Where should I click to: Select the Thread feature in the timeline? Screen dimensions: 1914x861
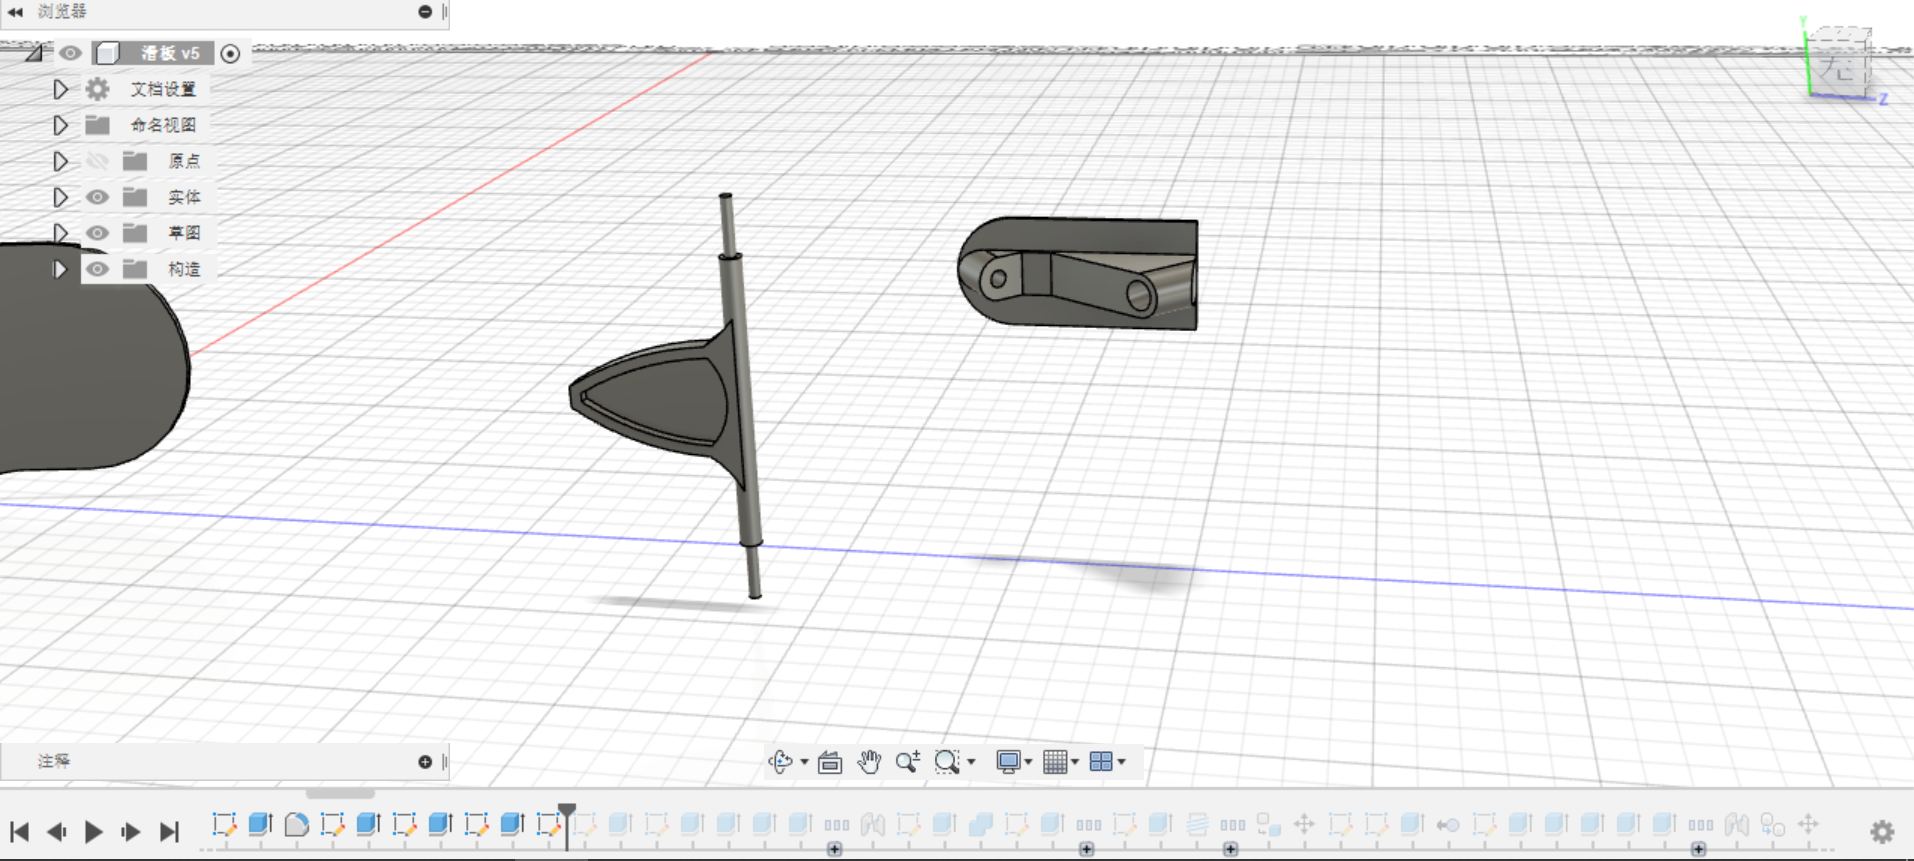point(1196,824)
